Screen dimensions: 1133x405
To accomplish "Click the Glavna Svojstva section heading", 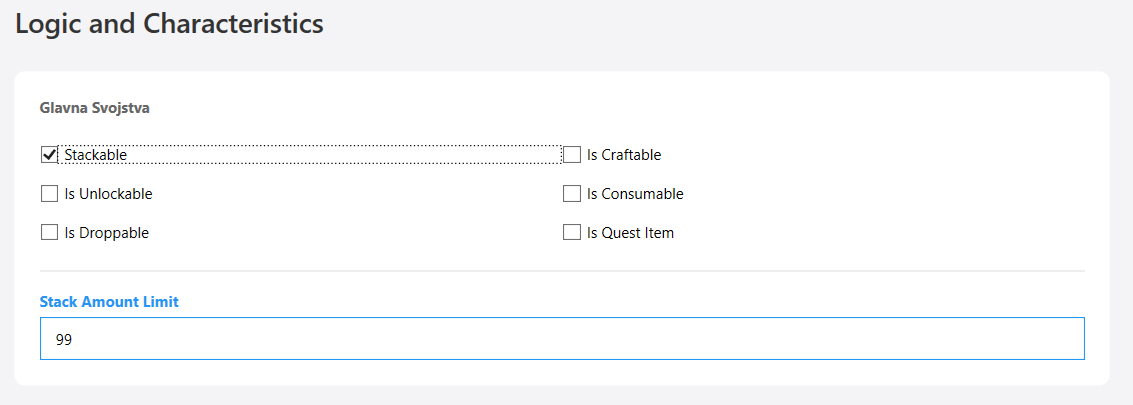I will point(95,107).
